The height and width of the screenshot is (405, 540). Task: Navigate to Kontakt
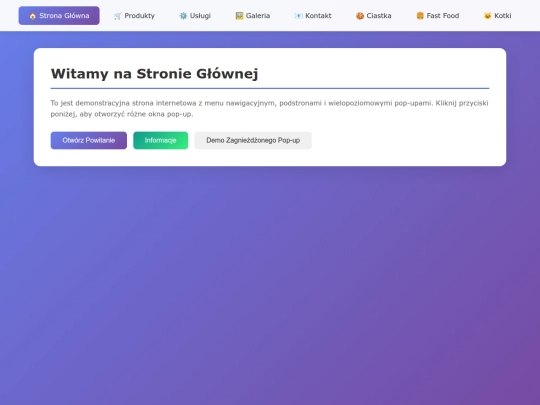(313, 15)
